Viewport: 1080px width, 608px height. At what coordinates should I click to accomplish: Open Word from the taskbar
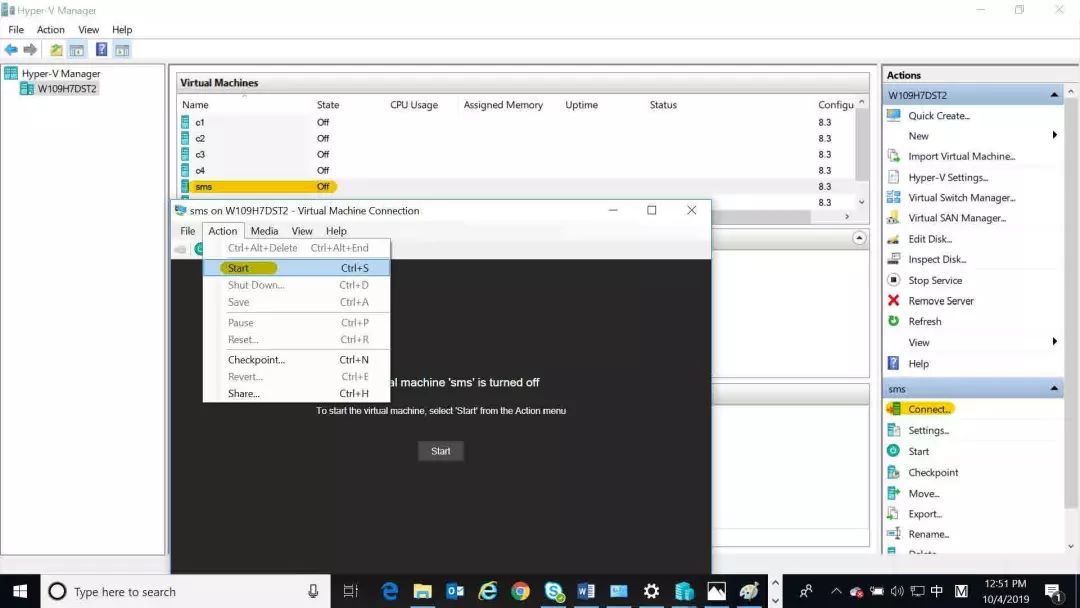point(586,591)
